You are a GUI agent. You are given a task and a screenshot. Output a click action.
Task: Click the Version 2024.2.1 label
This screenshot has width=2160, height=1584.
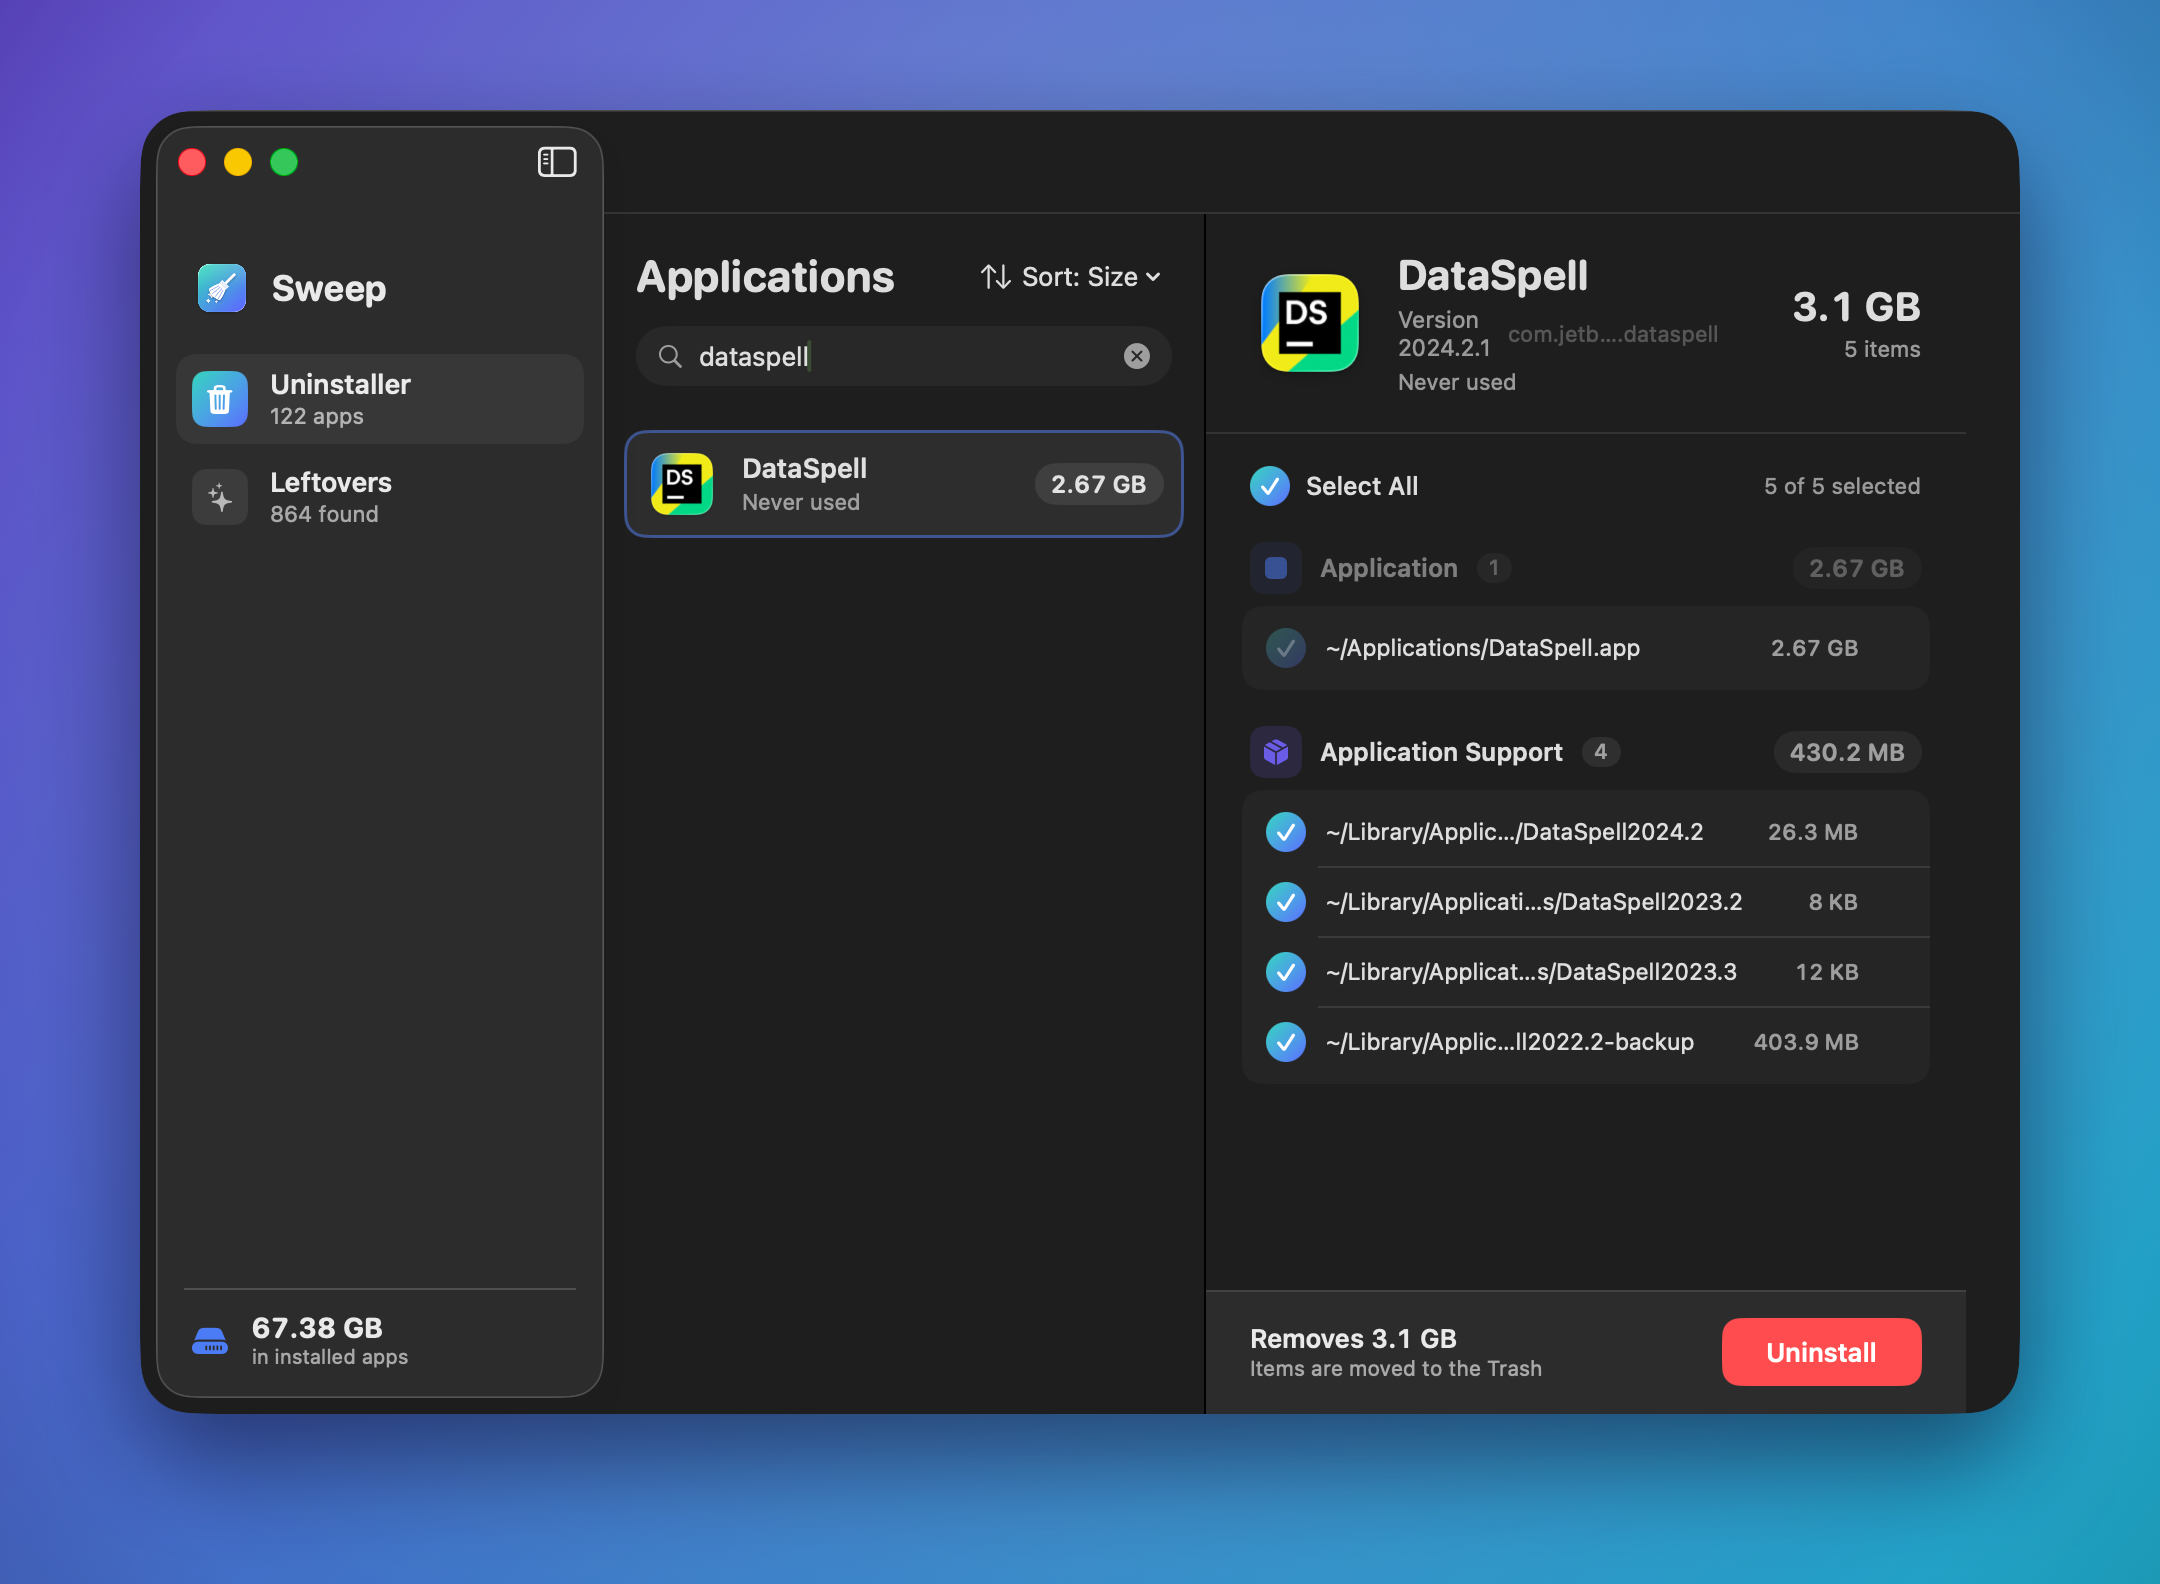point(1444,334)
